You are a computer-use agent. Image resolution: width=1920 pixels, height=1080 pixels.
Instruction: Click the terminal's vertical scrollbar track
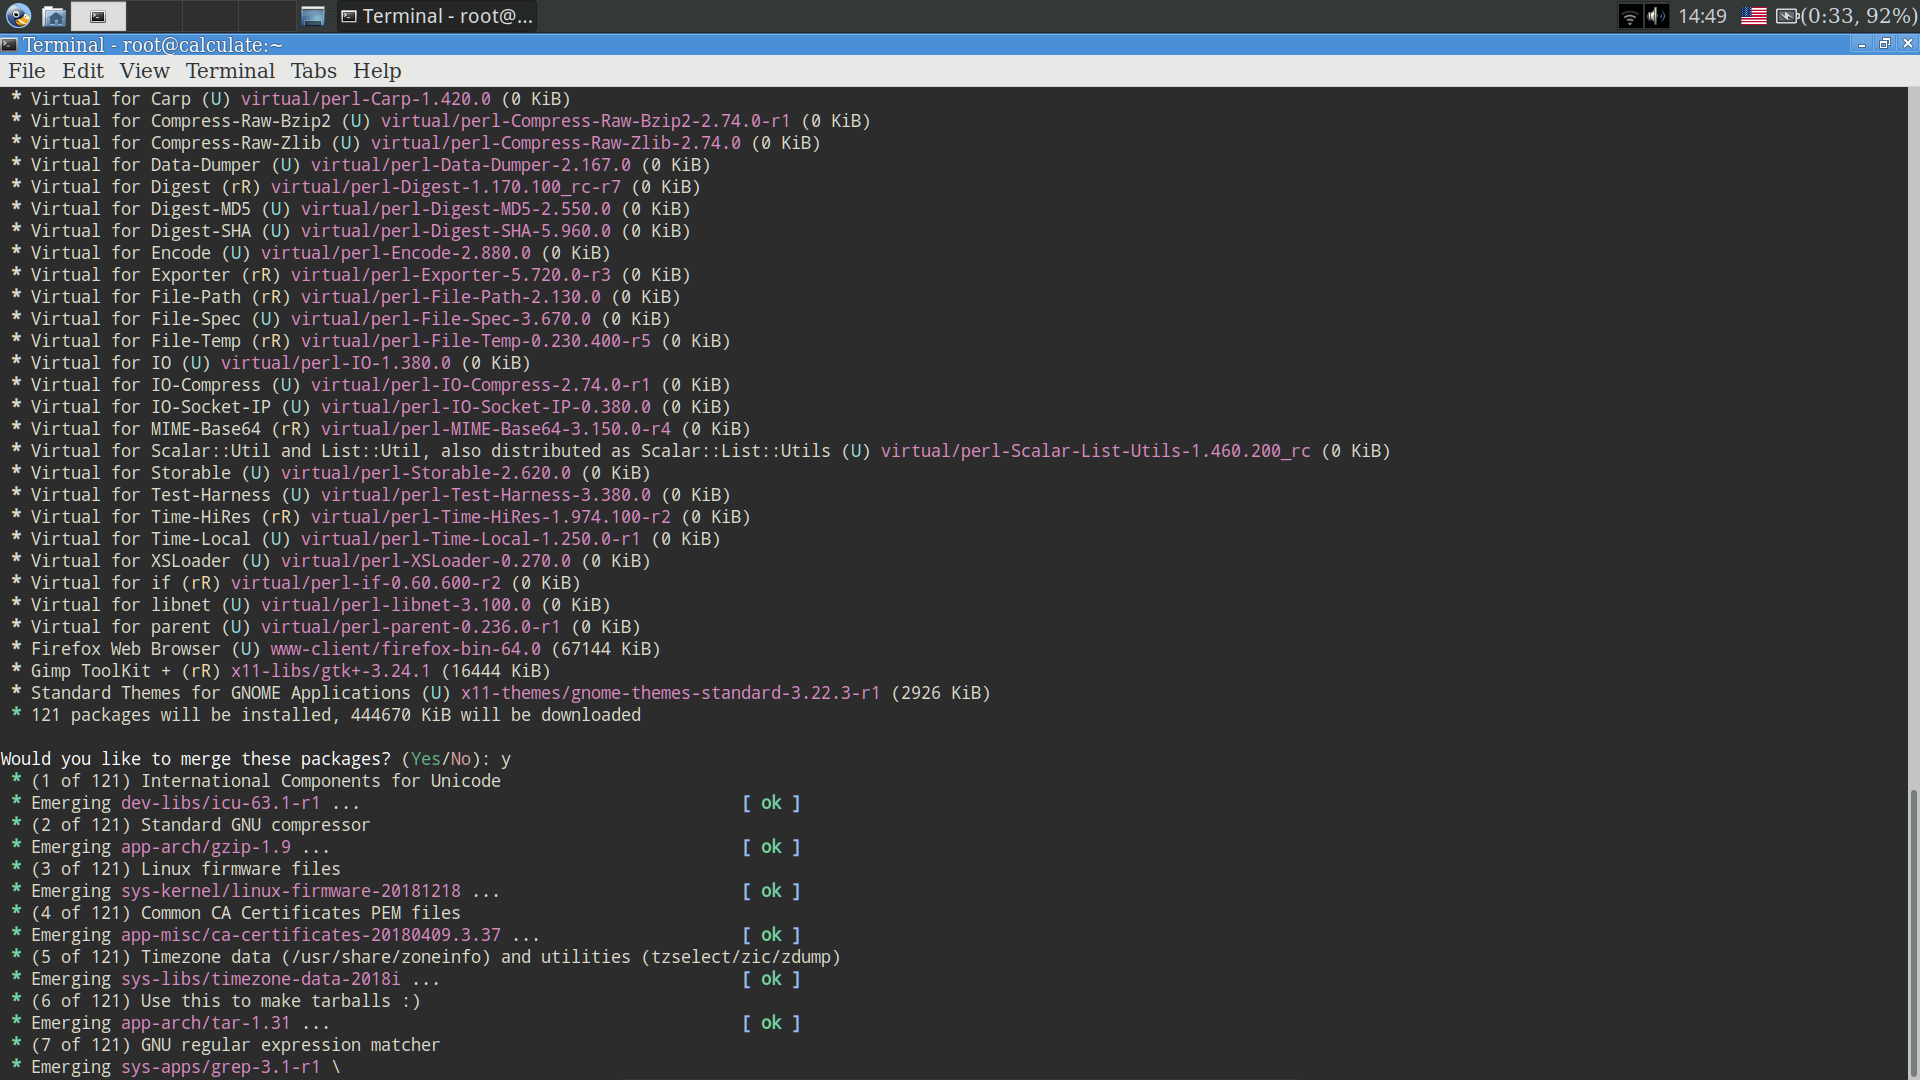1913,583
